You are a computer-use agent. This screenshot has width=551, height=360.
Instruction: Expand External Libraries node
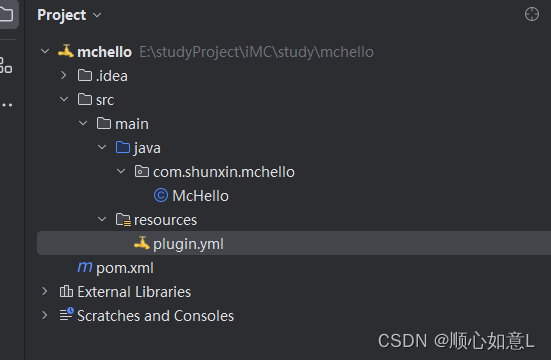[x=45, y=291]
